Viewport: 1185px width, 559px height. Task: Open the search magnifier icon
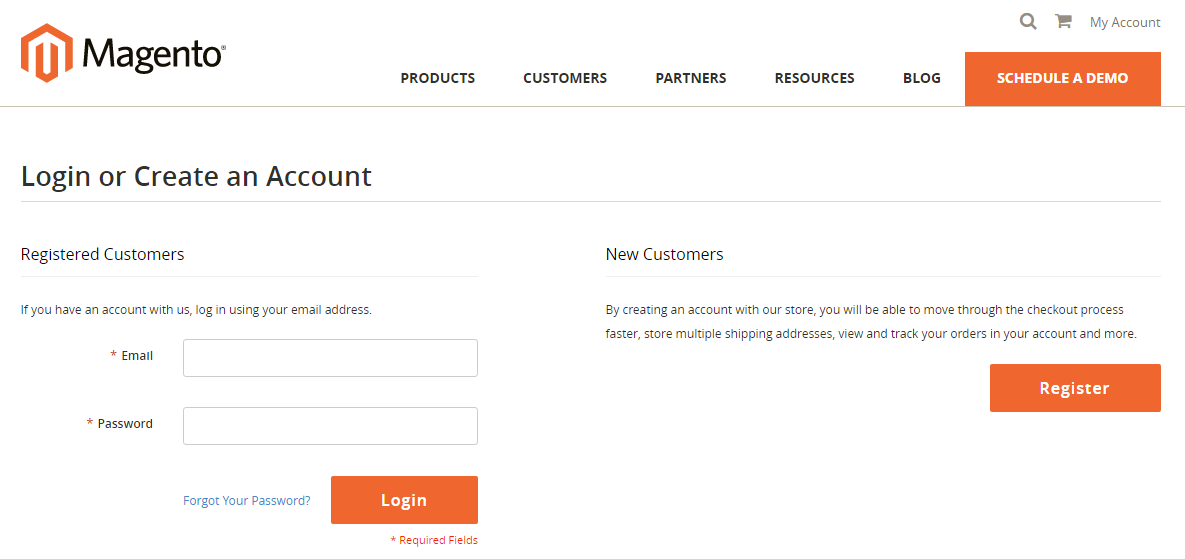pos(1028,21)
